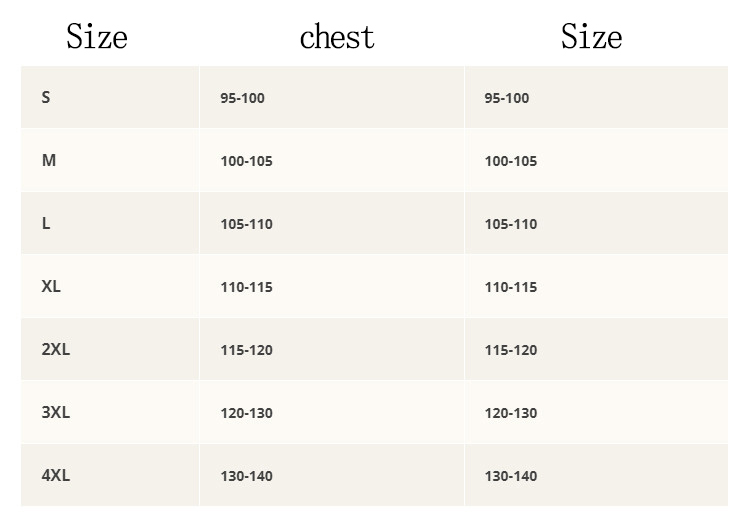This screenshot has width=749, height=528.
Task: Click 100-105 in the chest column
Action: 246,161
